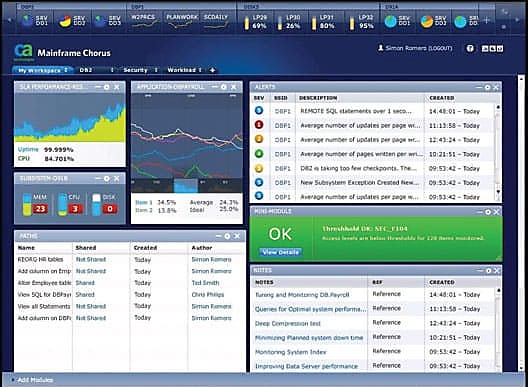Collapse the Alerts panel with minimize dash
528x387 pixels.
click(x=479, y=87)
